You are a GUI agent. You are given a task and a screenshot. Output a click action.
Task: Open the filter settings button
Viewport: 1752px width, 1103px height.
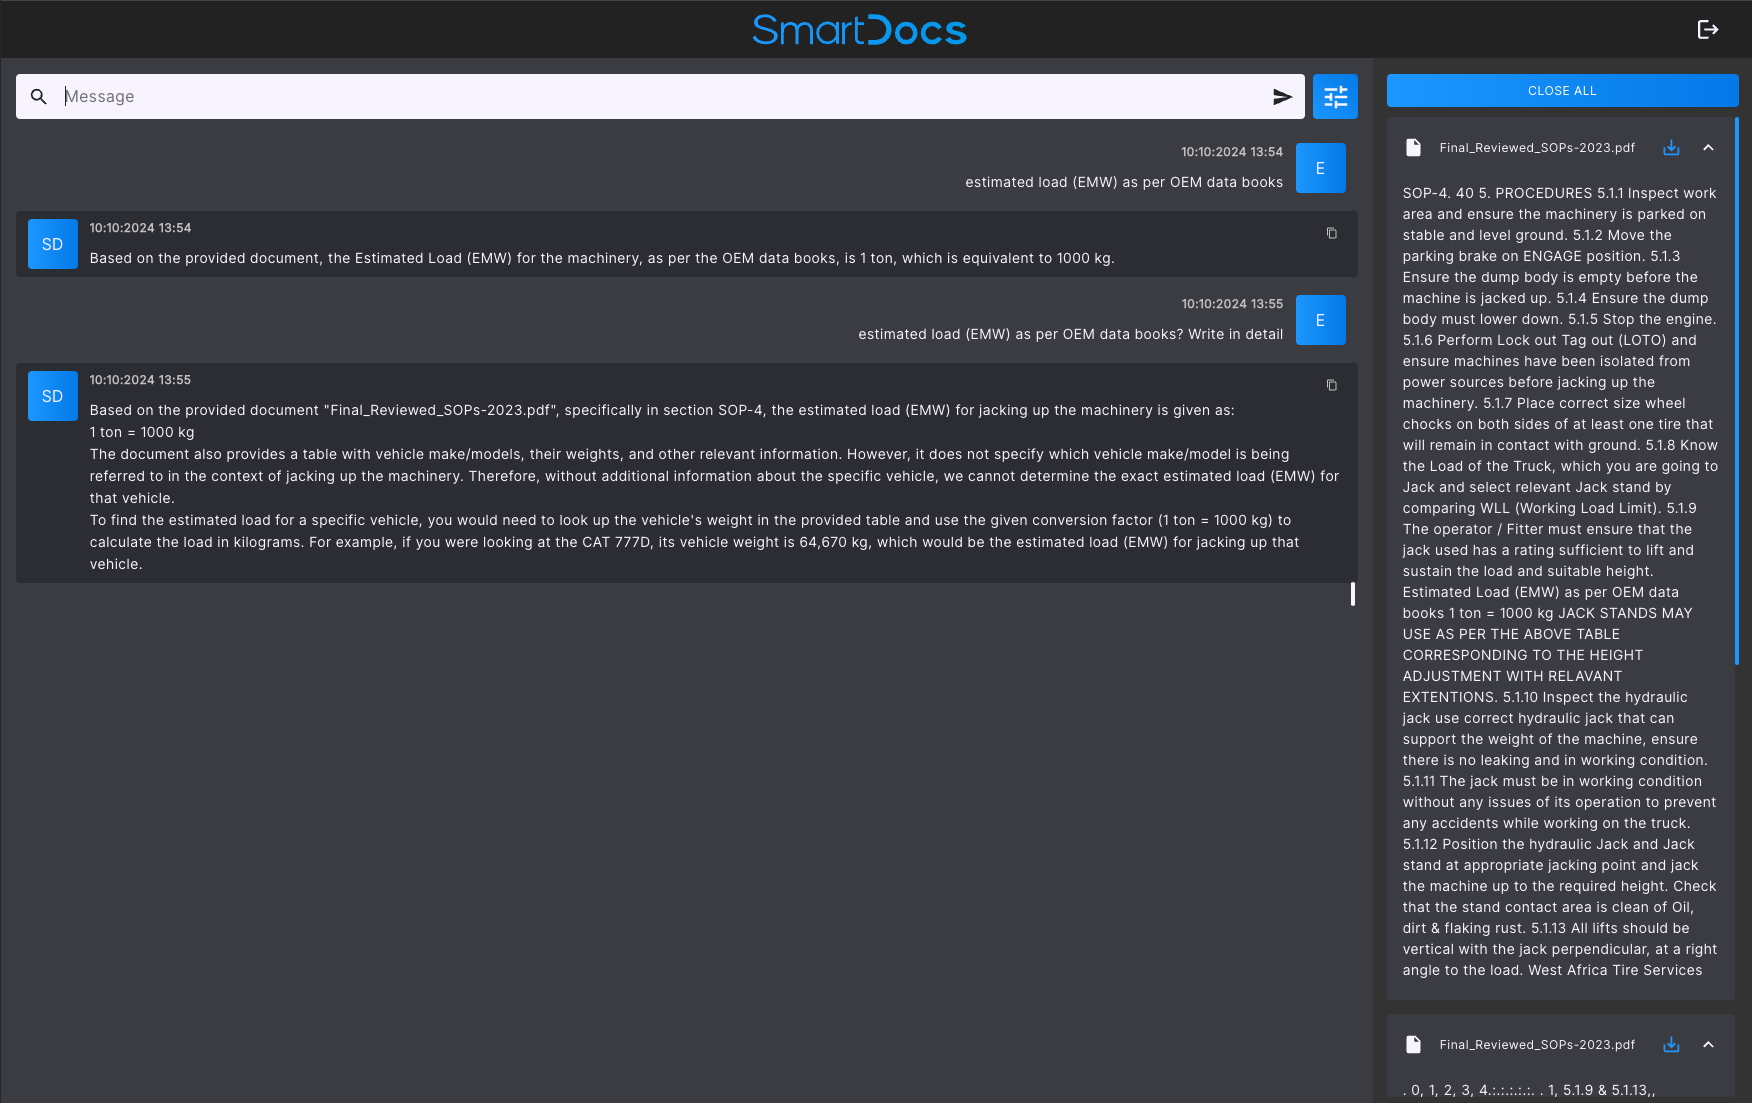pos(1335,97)
